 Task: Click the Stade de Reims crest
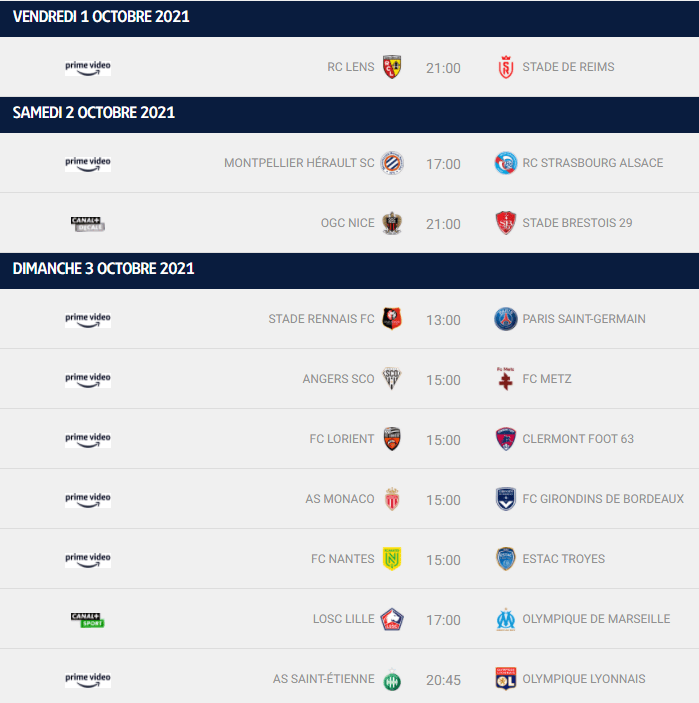tap(506, 67)
